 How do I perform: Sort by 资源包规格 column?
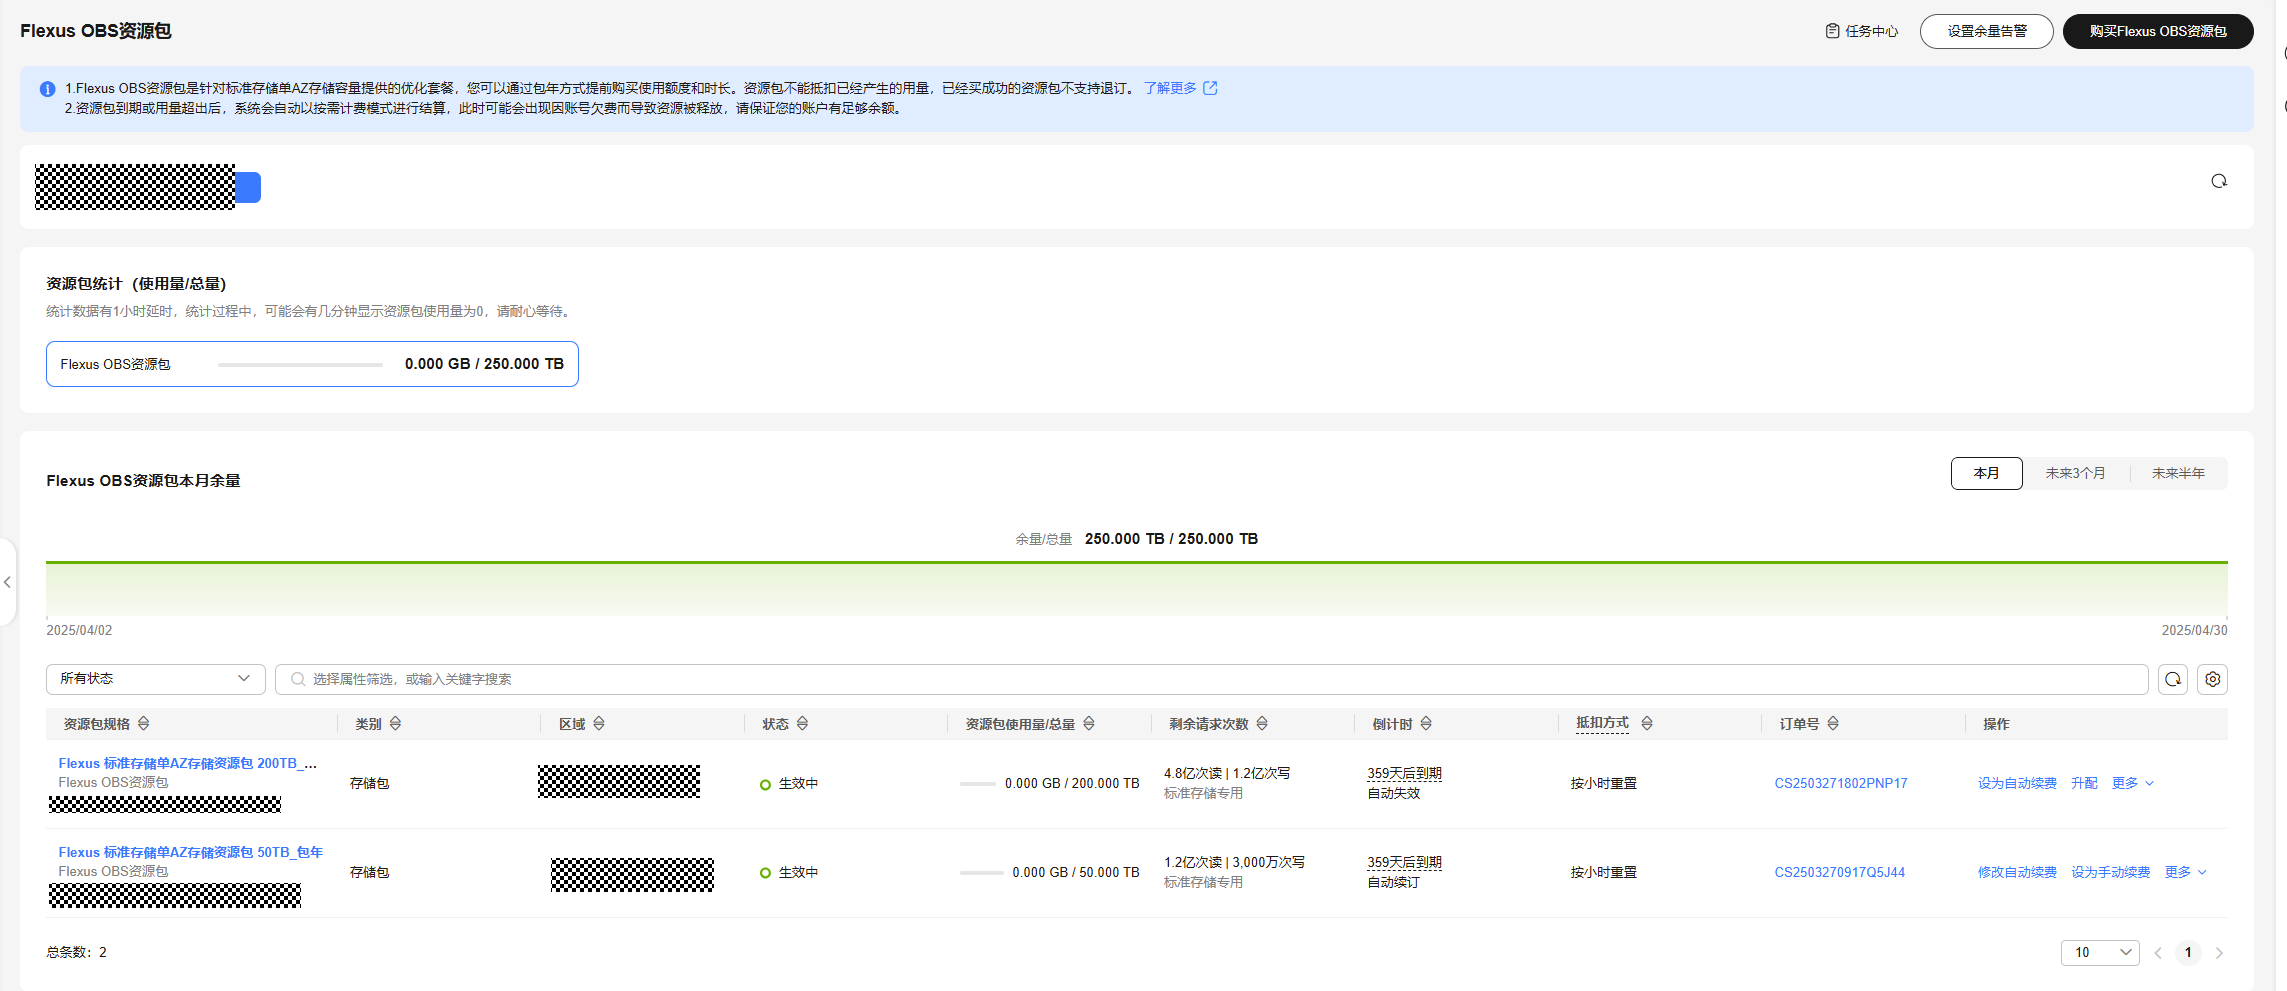143,723
